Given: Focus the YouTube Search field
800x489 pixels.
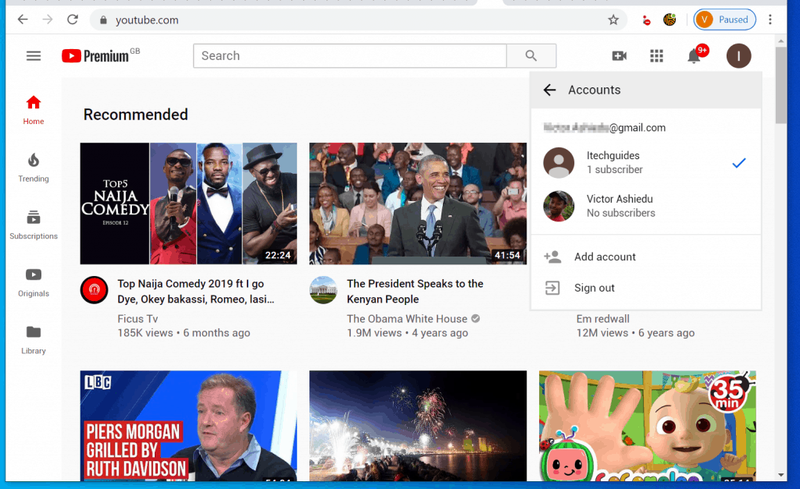Looking at the screenshot, I should click(x=349, y=56).
